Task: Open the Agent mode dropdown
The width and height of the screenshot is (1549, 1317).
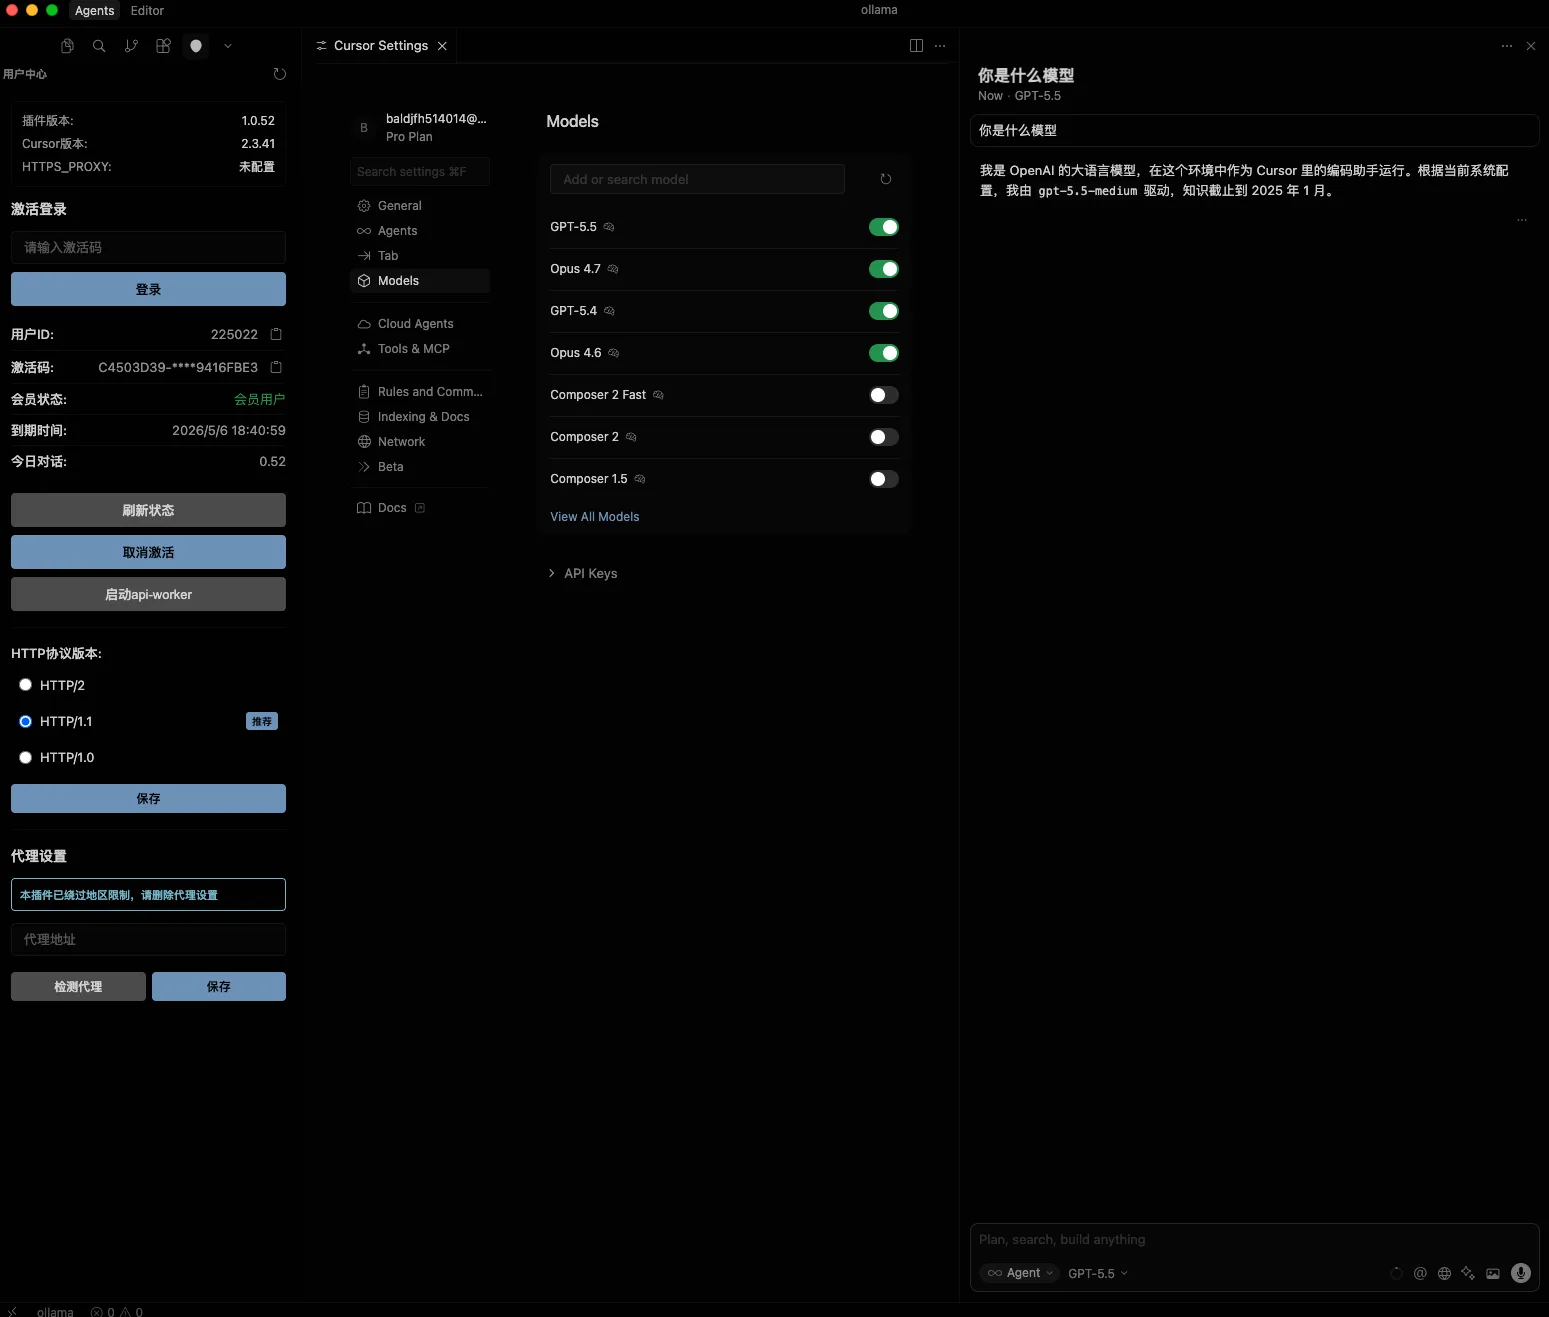Action: tap(1019, 1273)
